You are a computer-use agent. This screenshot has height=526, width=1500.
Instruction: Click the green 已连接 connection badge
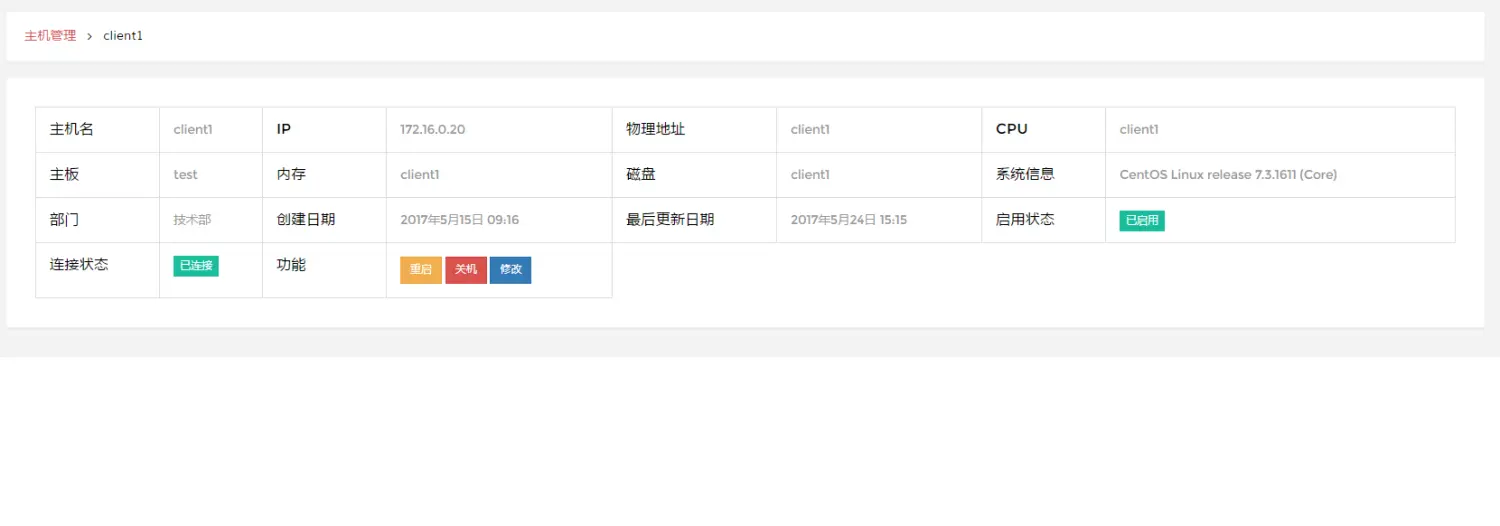point(196,266)
